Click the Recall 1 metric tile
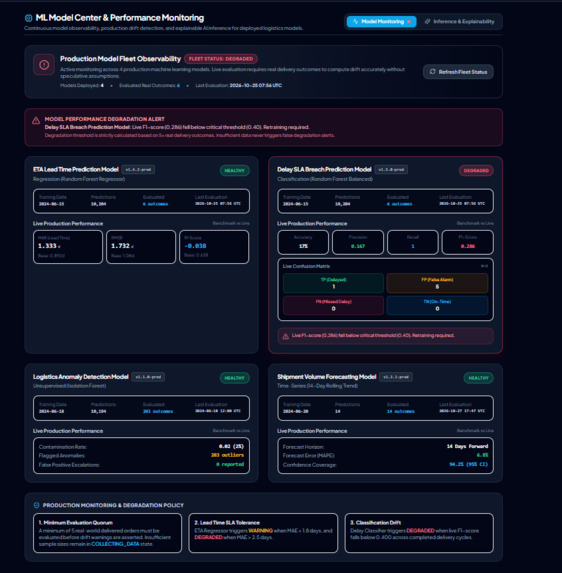Image resolution: width=562 pixels, height=573 pixels. (x=413, y=242)
